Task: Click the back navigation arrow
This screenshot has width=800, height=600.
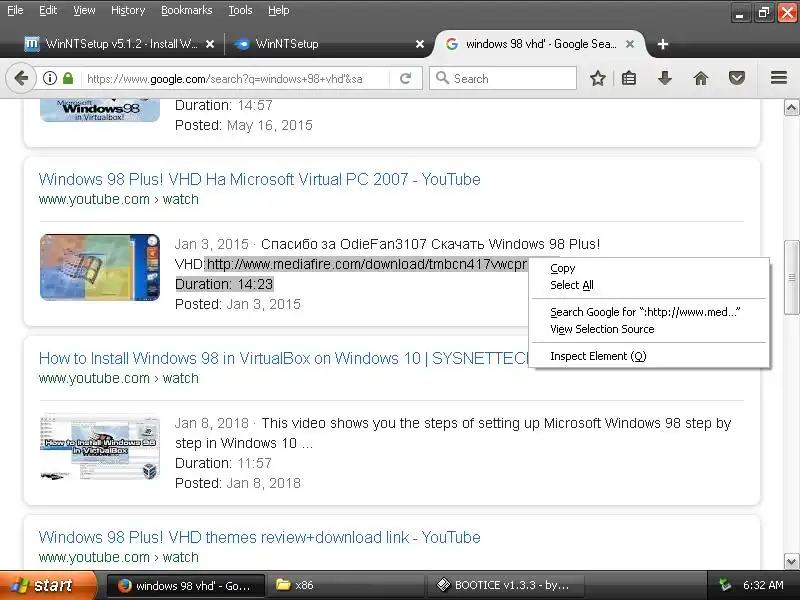Action: tap(21, 79)
